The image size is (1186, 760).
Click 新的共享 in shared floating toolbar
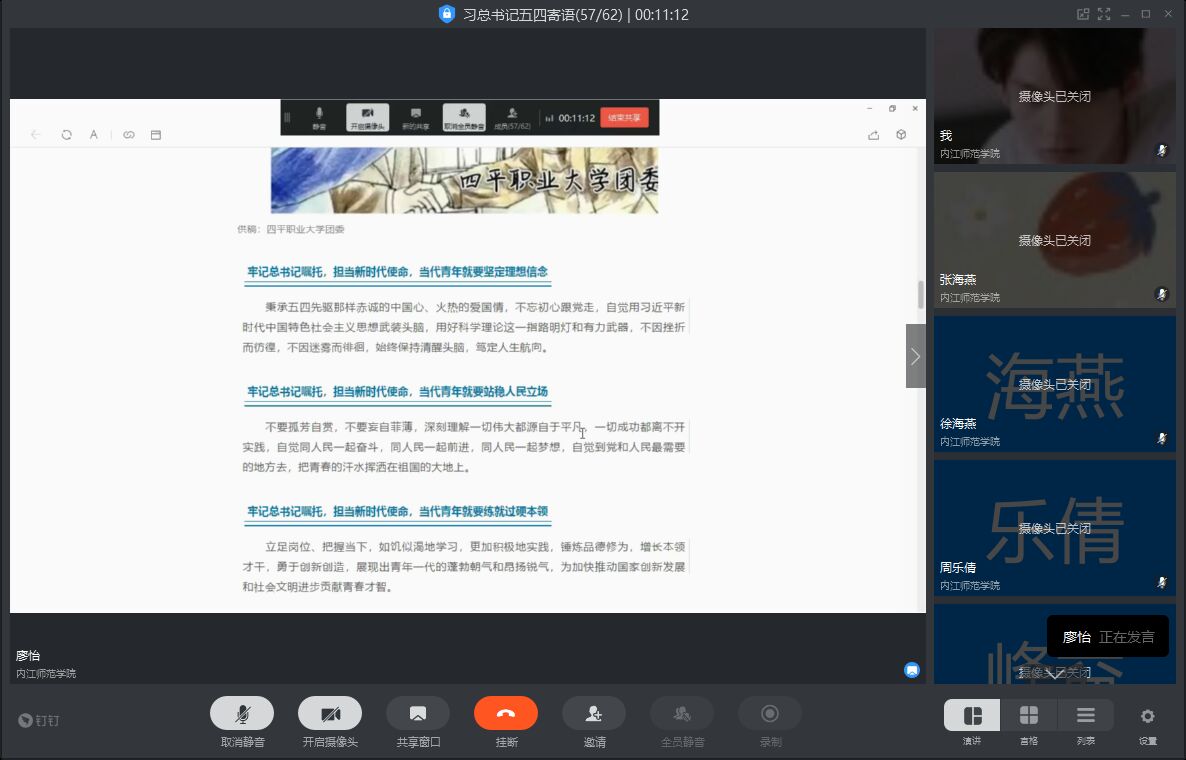[415, 118]
